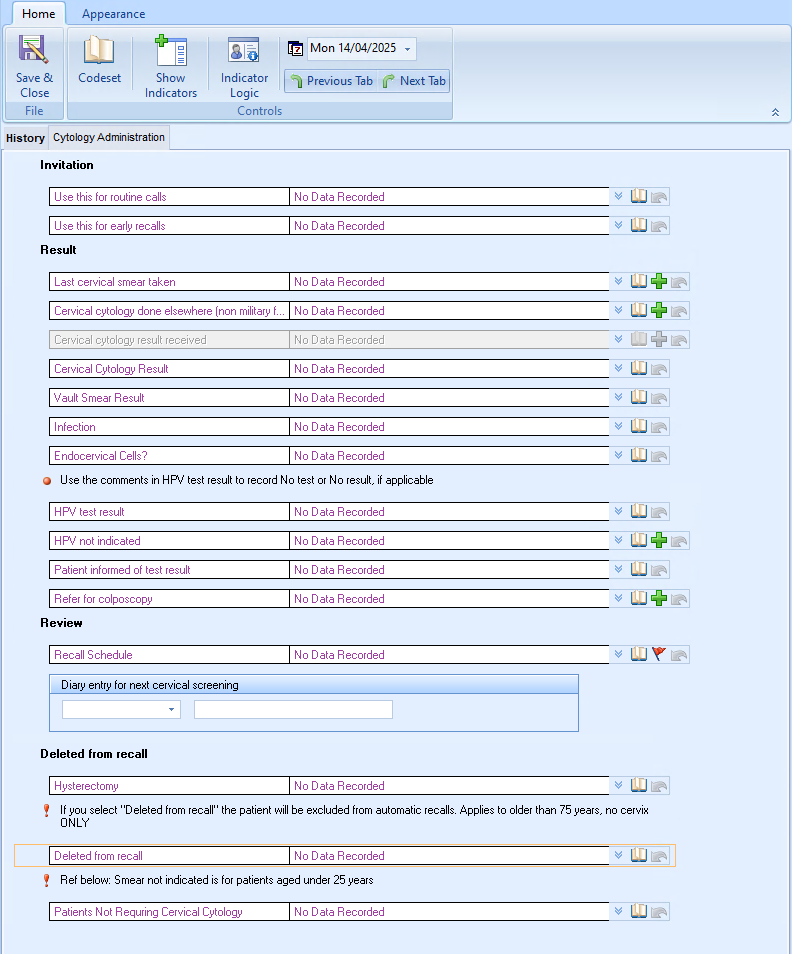Open codeset book for Deleted from recall
792x954 pixels.
(x=639, y=855)
